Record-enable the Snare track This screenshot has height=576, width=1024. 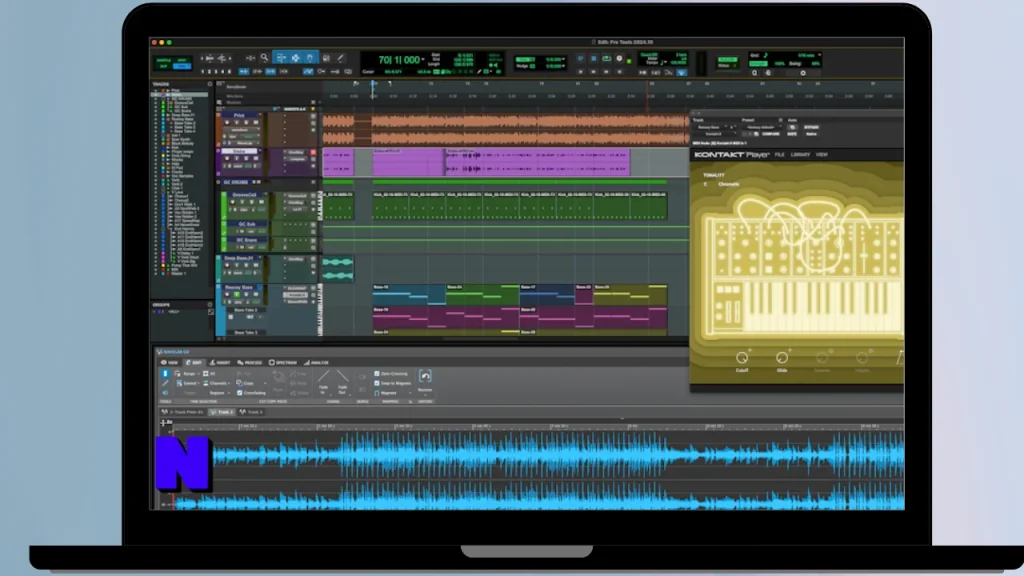click(227, 157)
